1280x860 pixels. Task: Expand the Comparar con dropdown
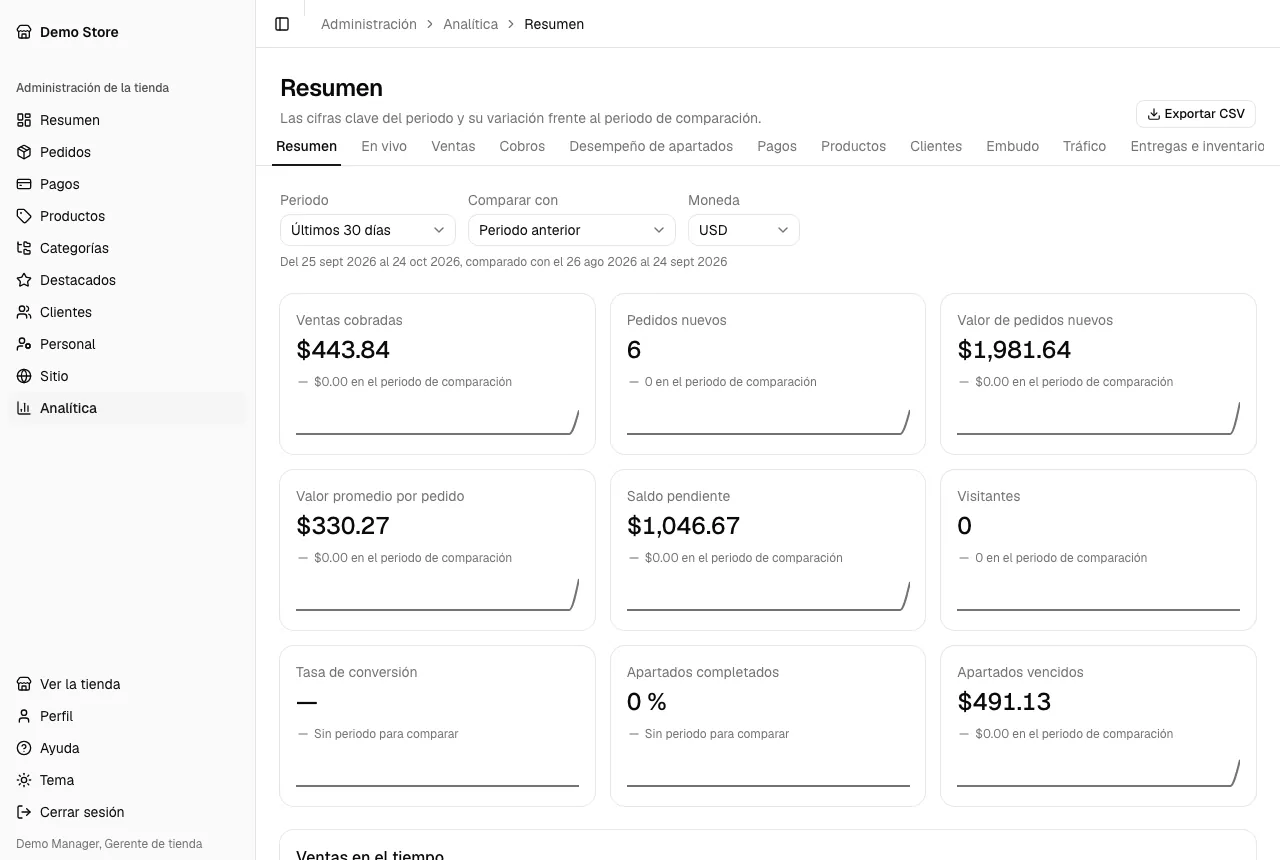coord(572,230)
